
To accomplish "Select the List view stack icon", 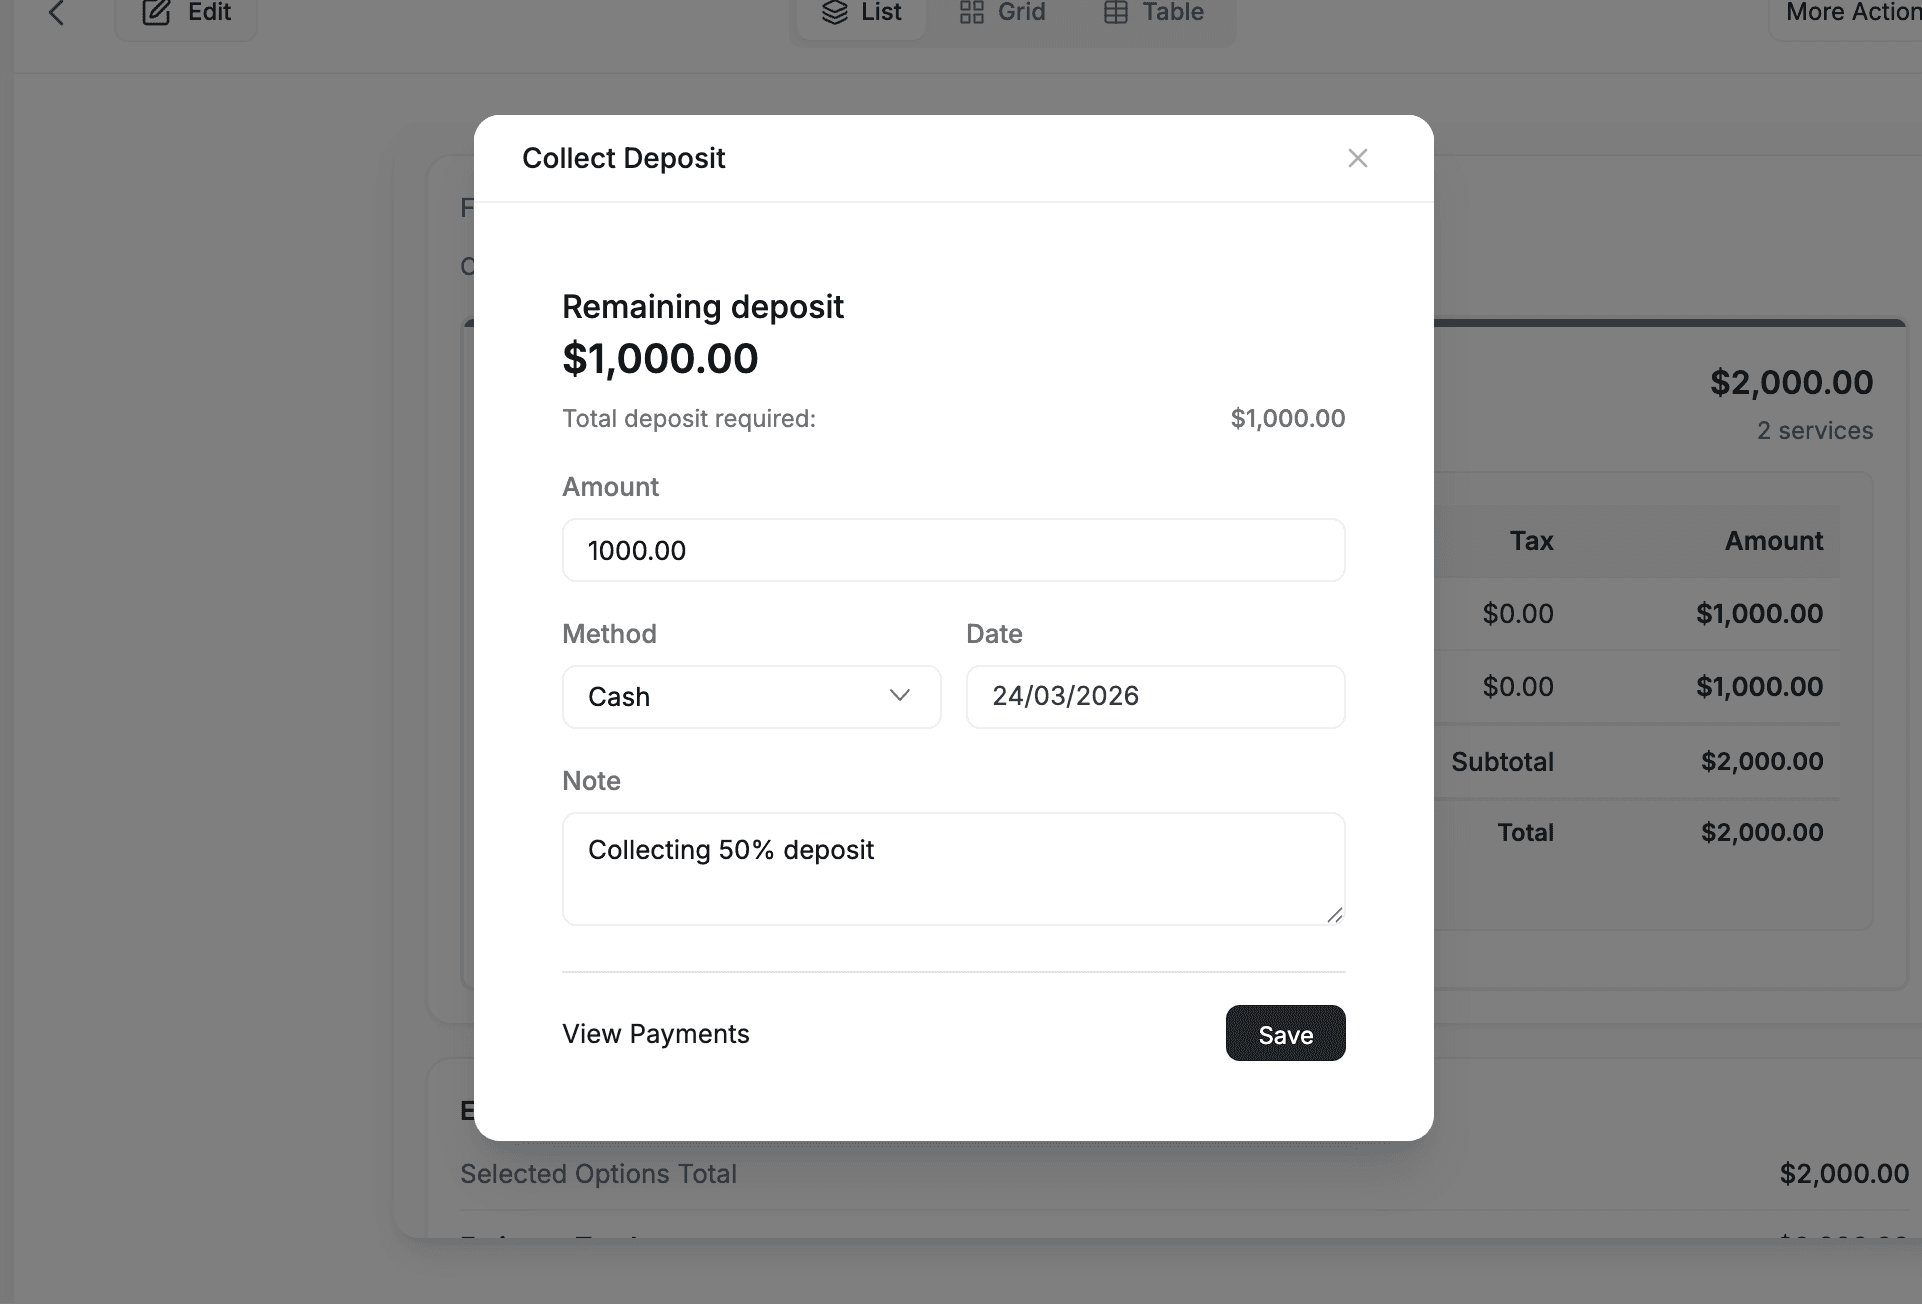I will pos(835,13).
